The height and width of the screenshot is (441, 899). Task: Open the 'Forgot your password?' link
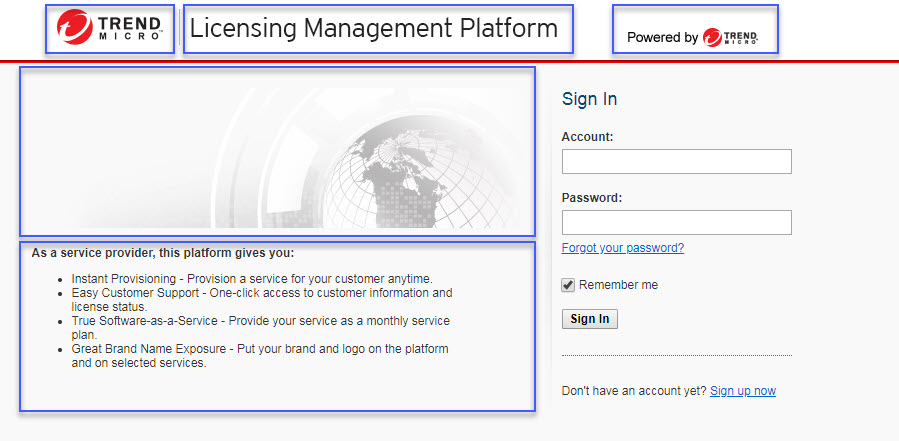[622, 248]
